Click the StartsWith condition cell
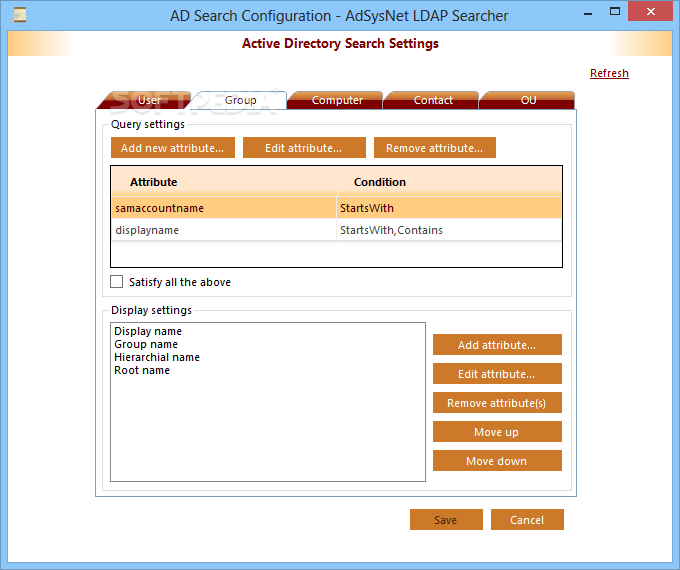This screenshot has width=680, height=570. tap(449, 208)
